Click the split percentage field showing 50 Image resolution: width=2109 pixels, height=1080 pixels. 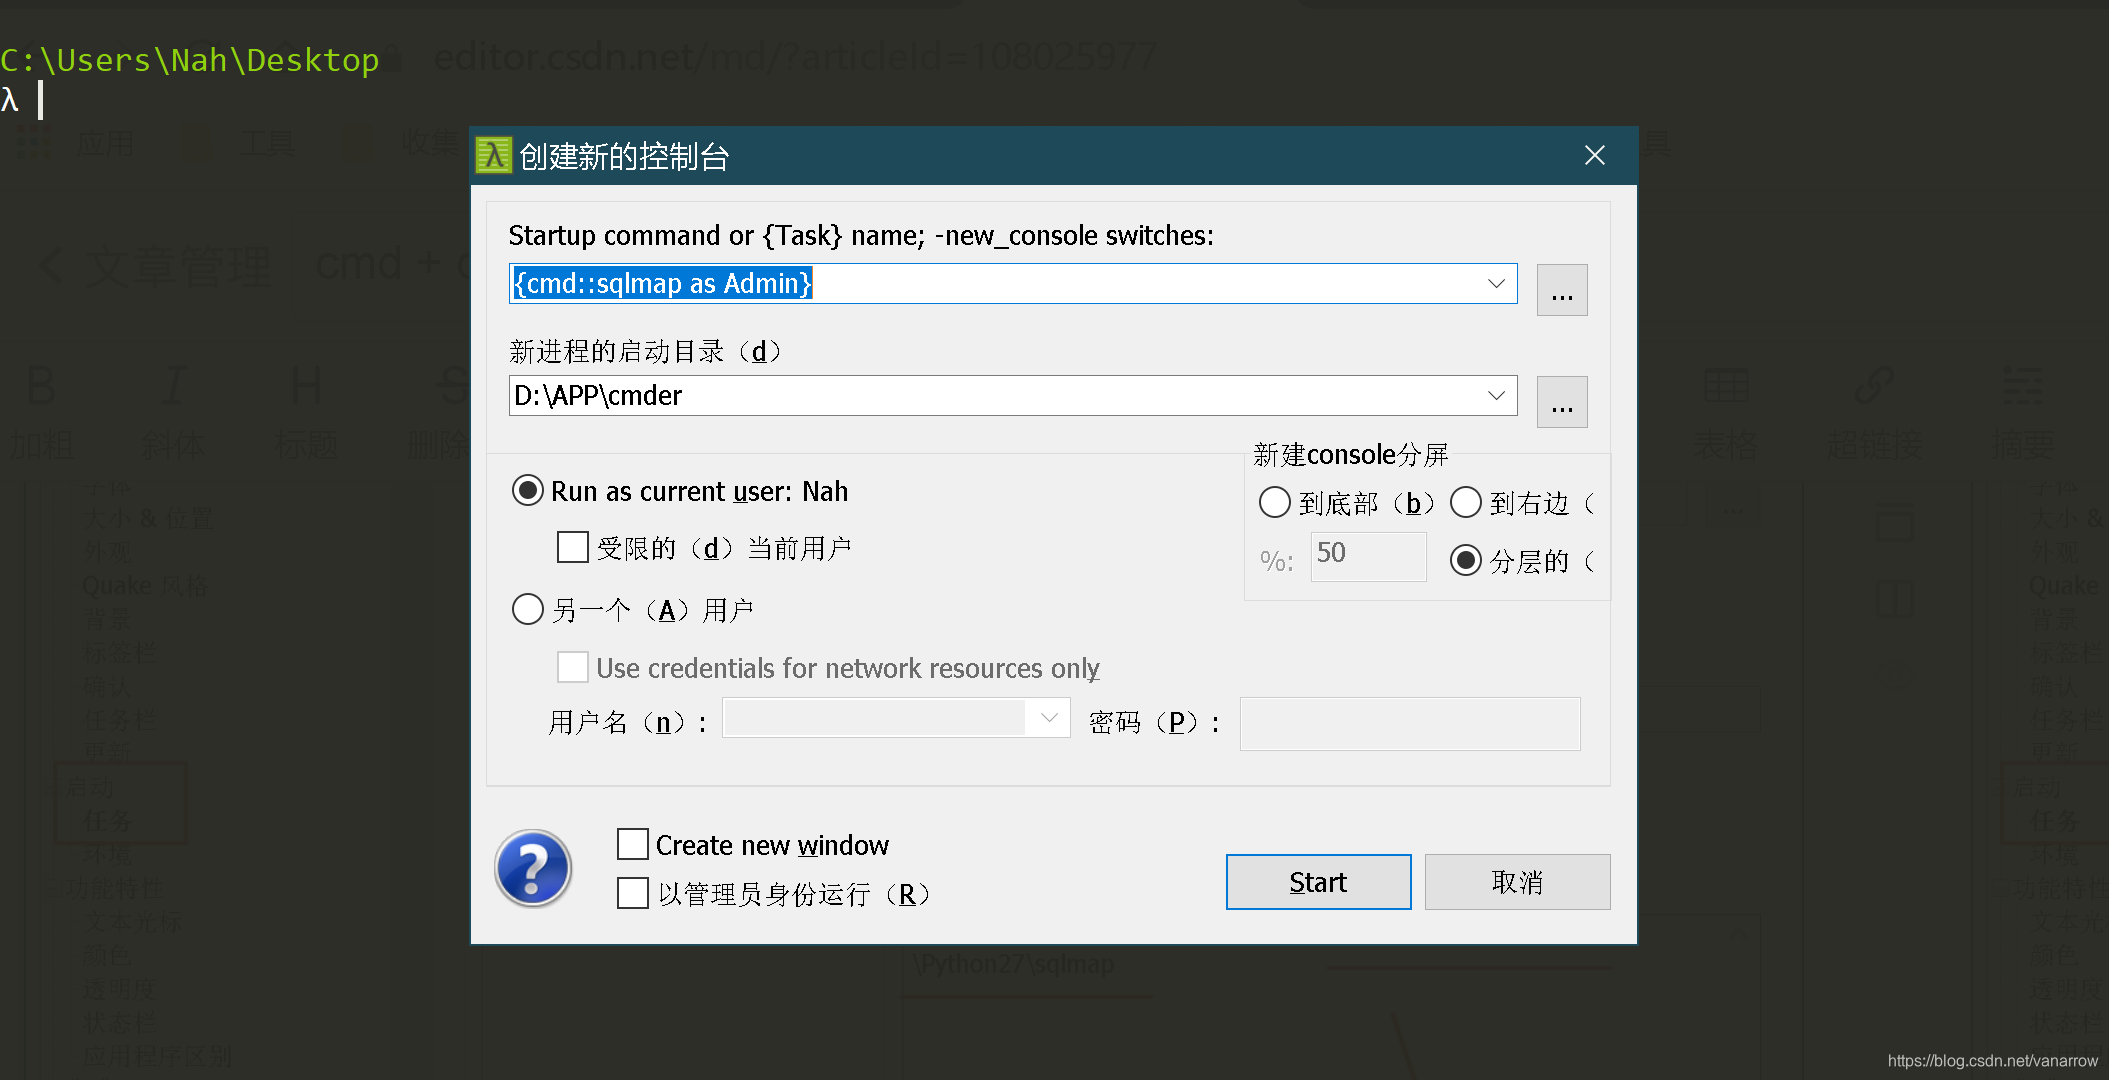click(x=1368, y=556)
